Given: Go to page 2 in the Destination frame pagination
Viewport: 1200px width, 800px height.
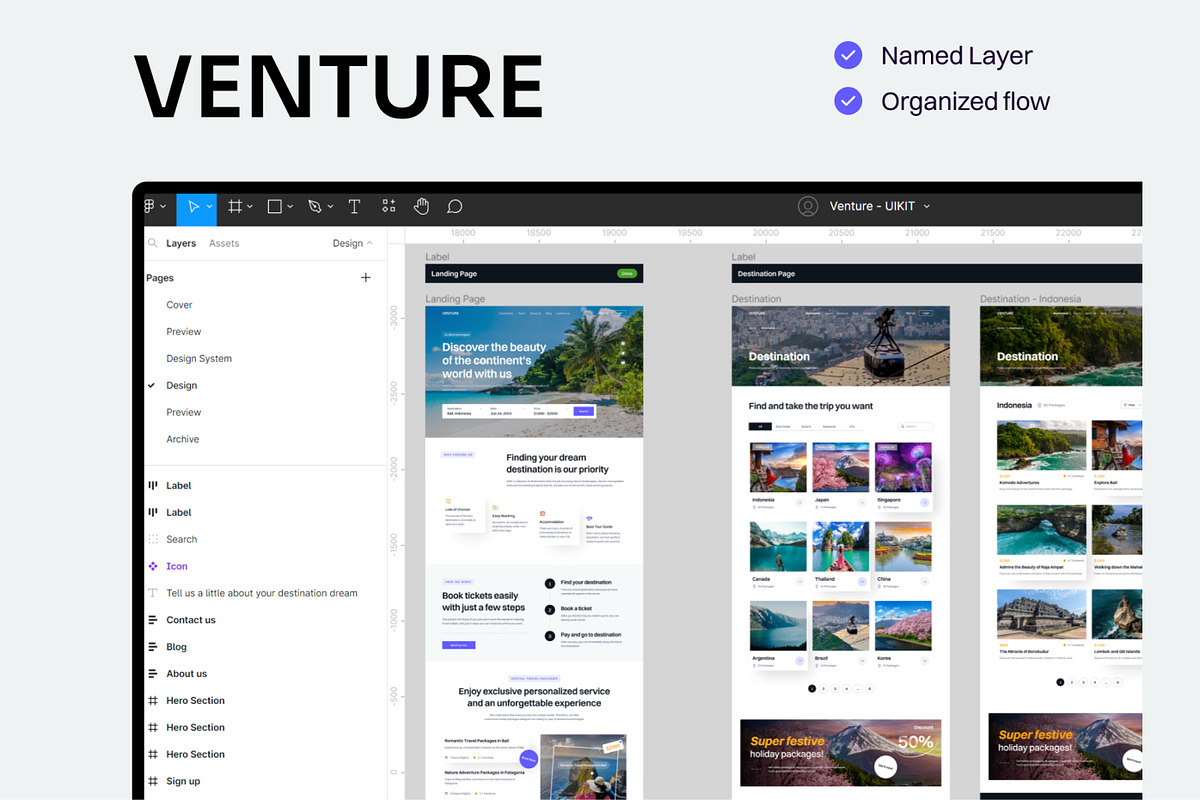Looking at the screenshot, I should 823,689.
